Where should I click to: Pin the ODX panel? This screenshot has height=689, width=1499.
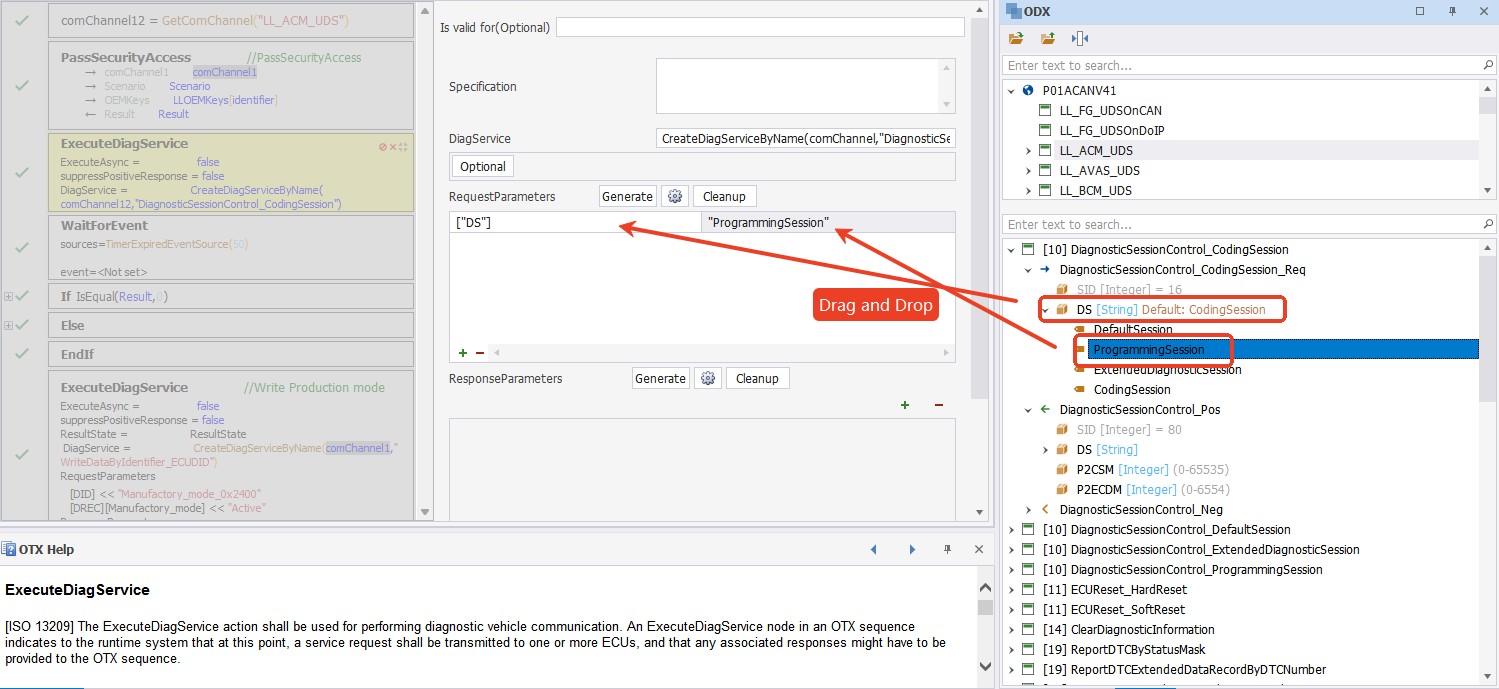click(1452, 12)
